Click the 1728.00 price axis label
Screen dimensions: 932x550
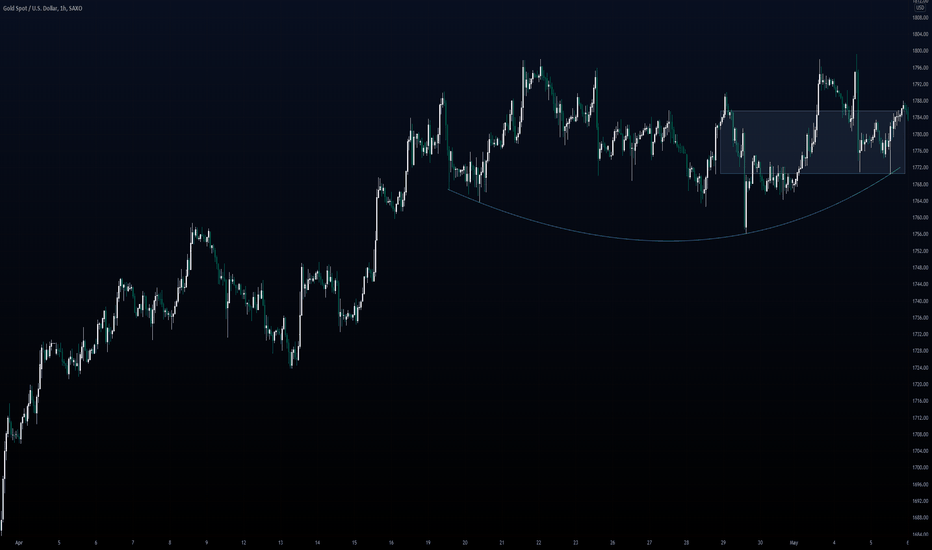click(x=920, y=351)
